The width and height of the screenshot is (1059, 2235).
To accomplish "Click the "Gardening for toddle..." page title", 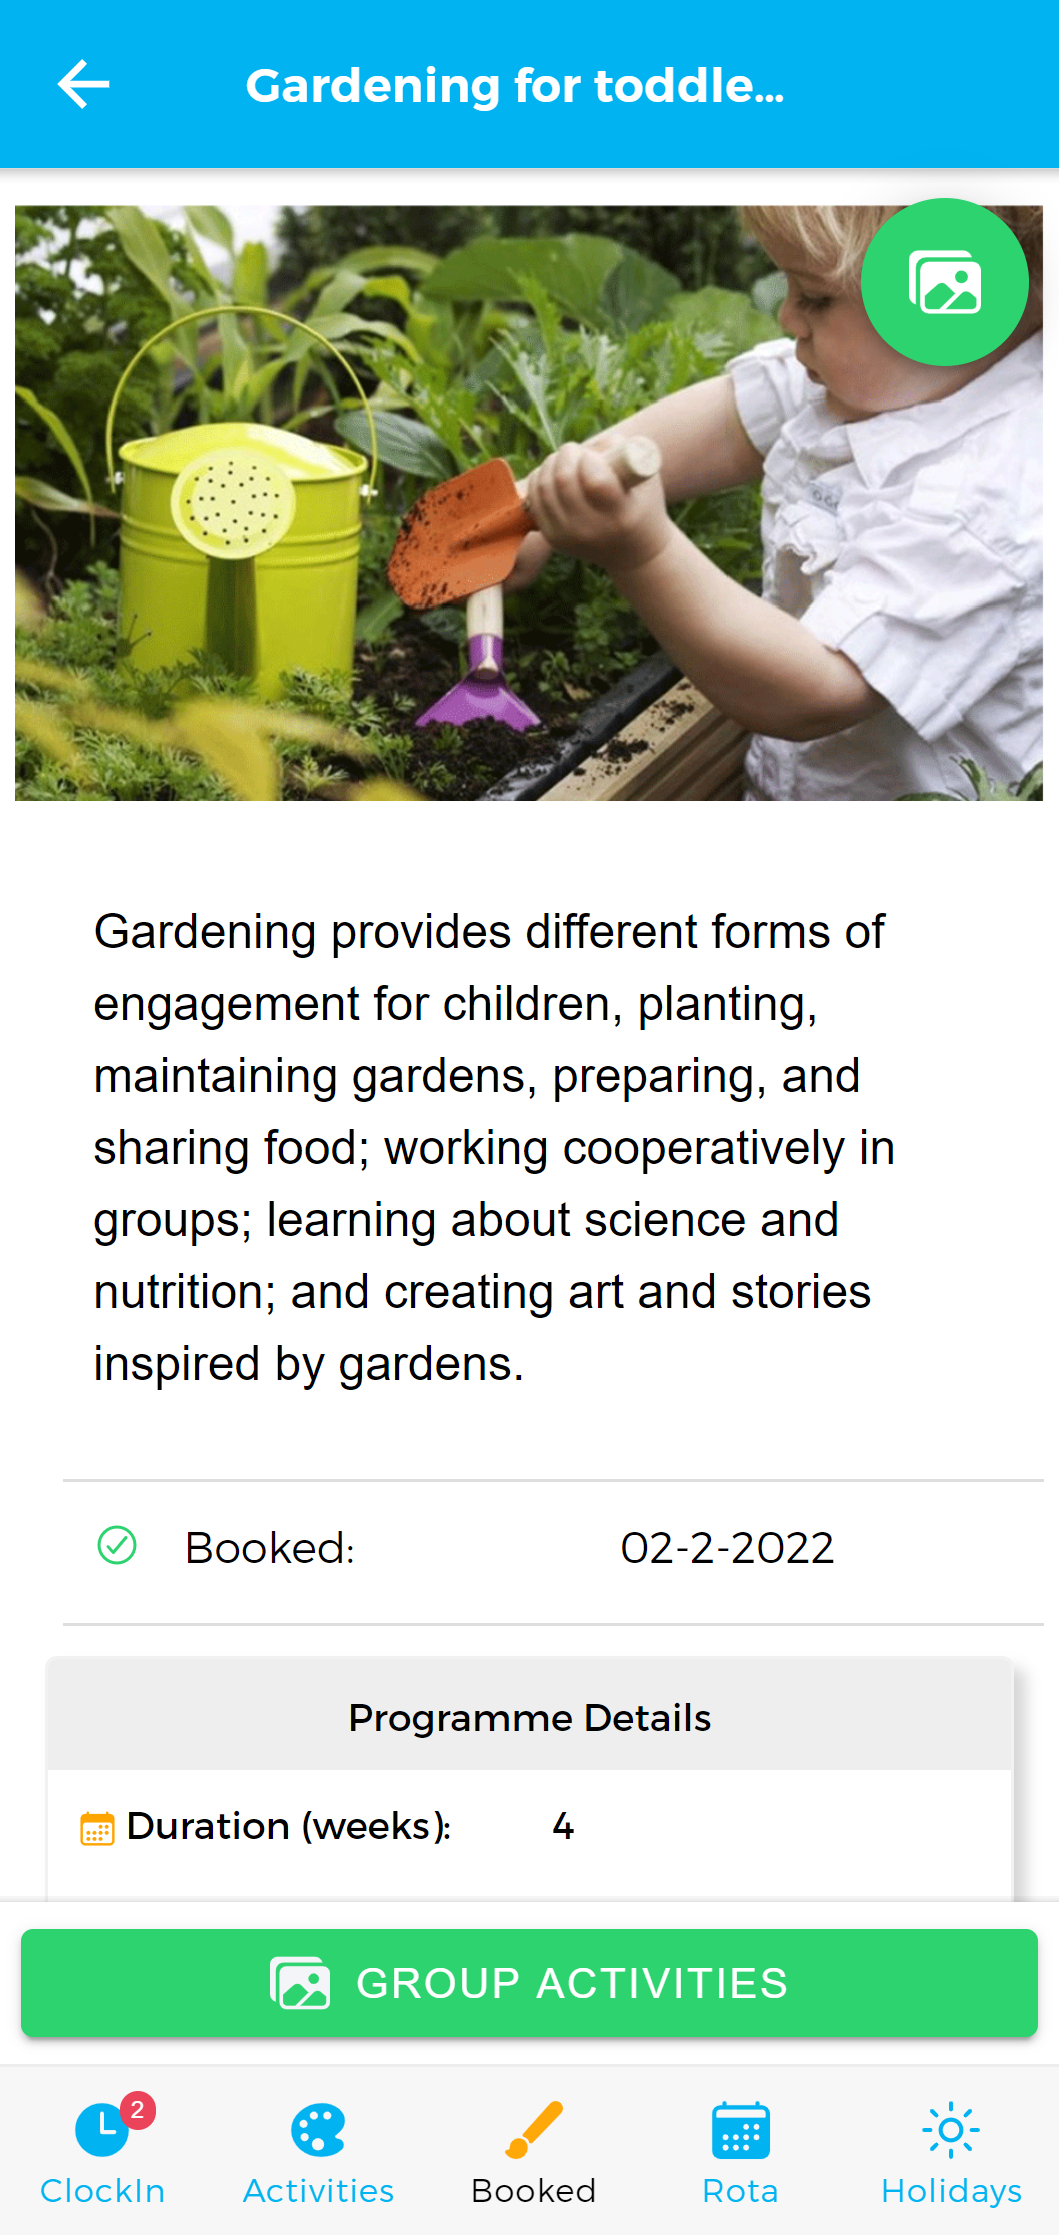I will tap(515, 86).
